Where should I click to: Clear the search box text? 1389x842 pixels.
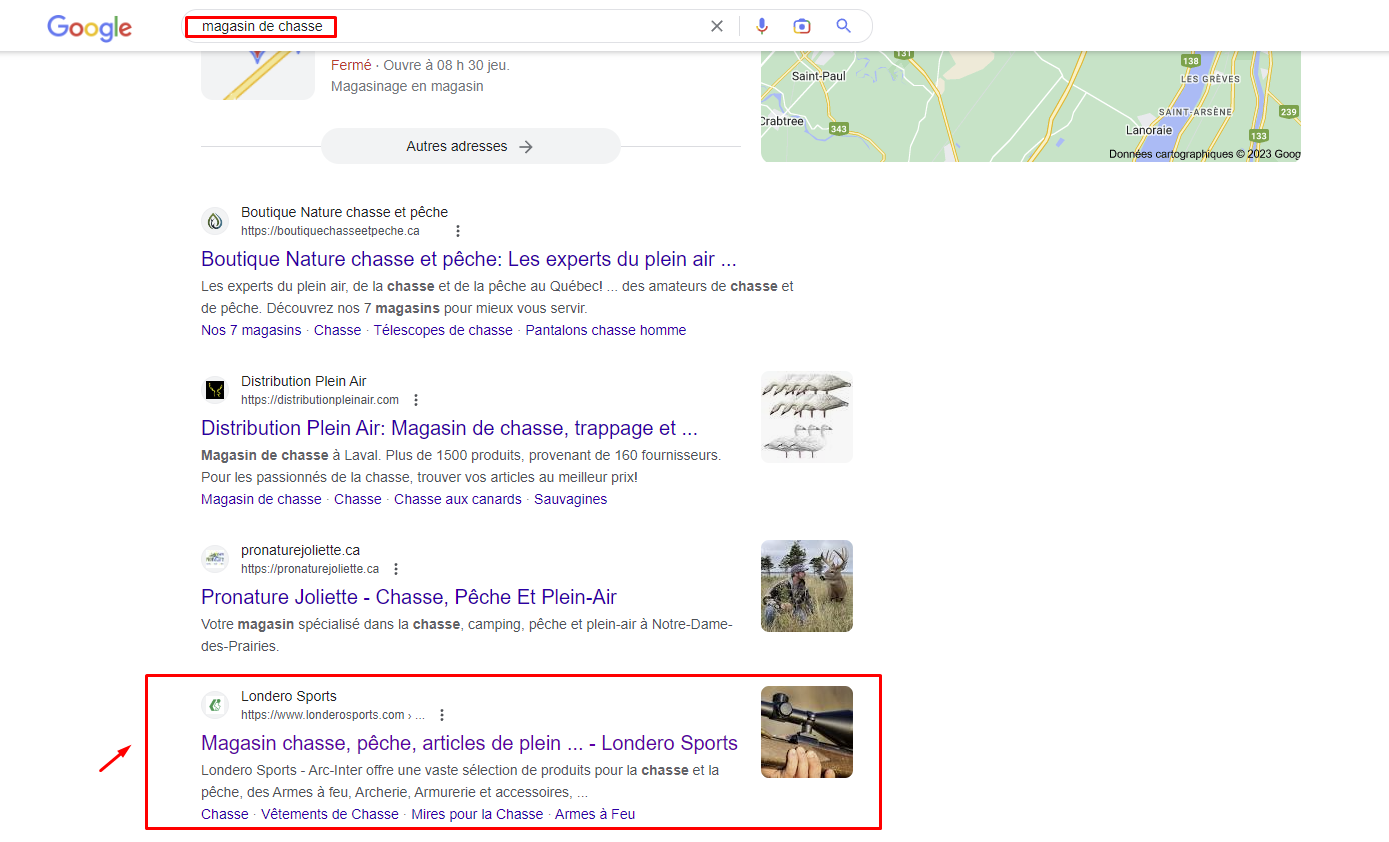[716, 26]
